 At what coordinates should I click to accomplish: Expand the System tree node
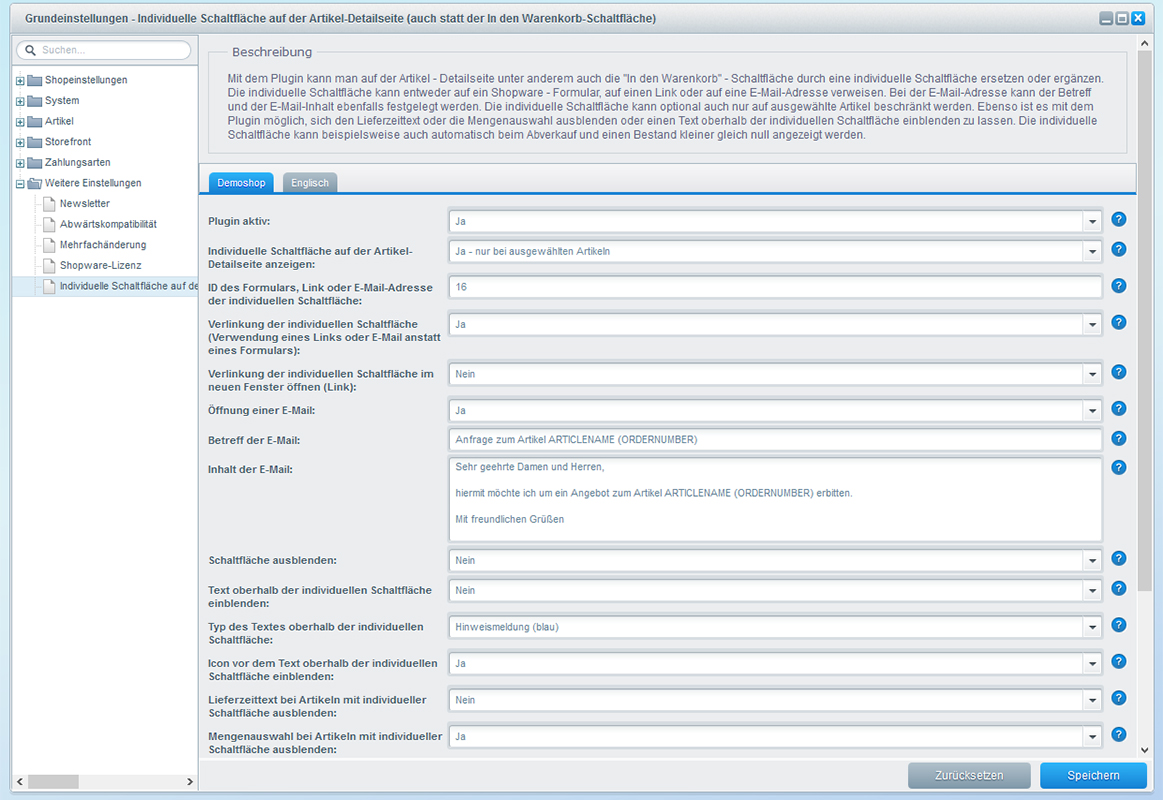pos(20,102)
